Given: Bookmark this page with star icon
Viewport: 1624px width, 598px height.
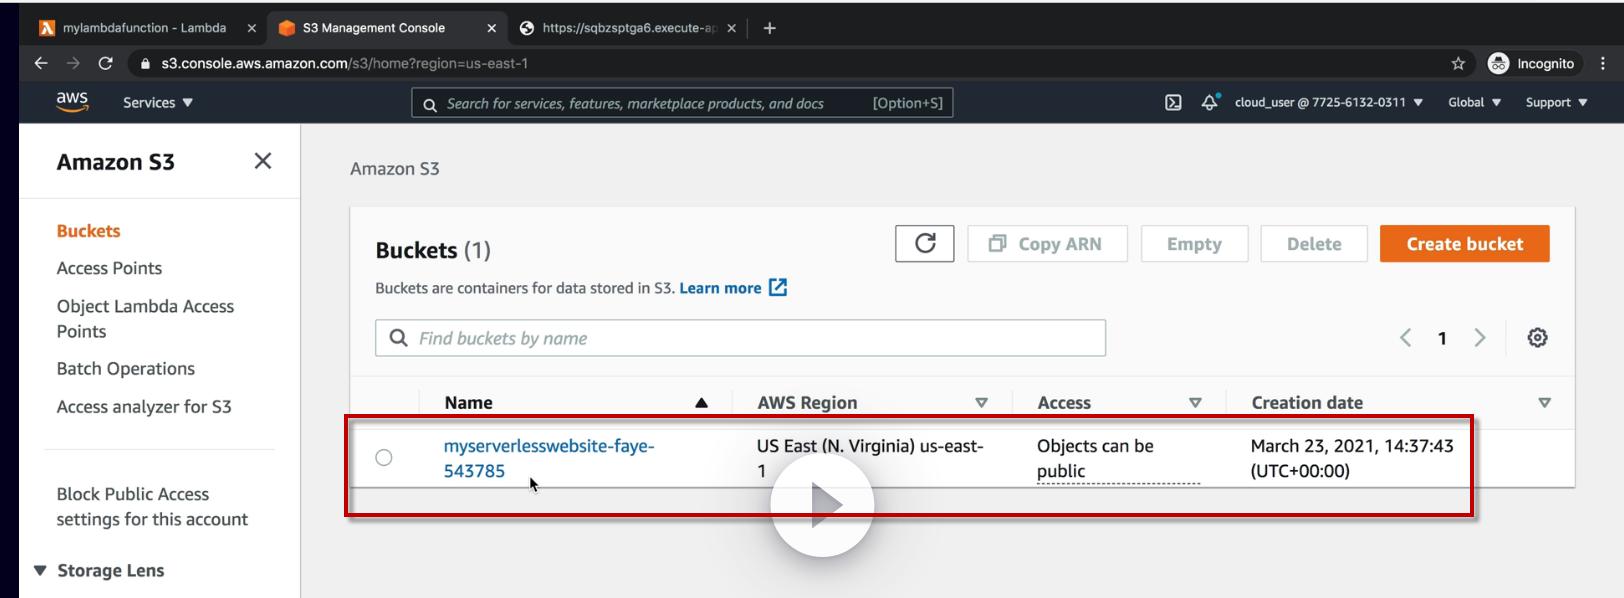Looking at the screenshot, I should (x=1458, y=64).
